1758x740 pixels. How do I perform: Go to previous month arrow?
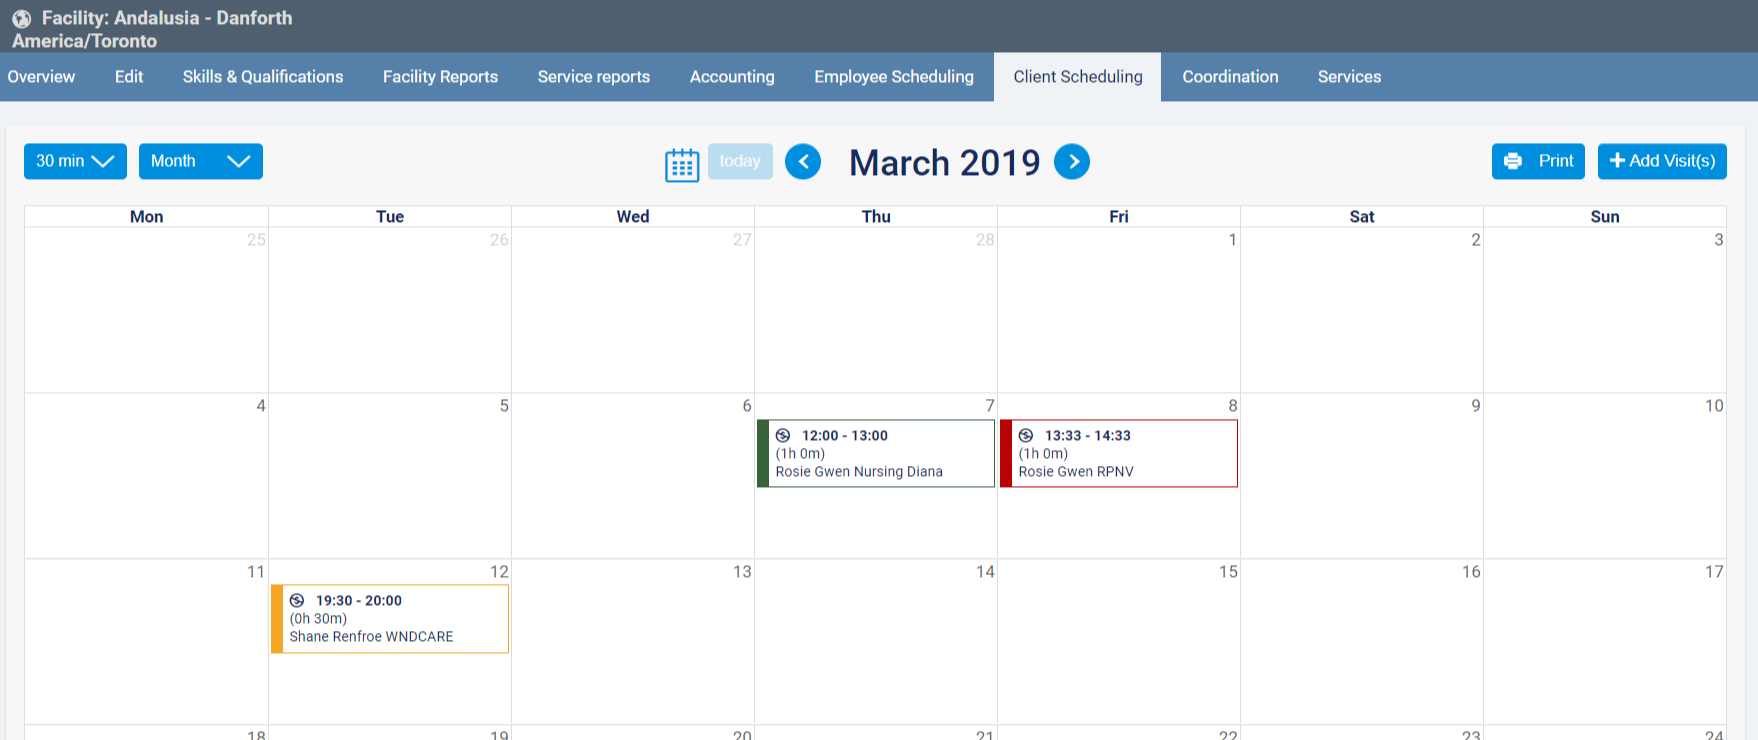coord(803,162)
